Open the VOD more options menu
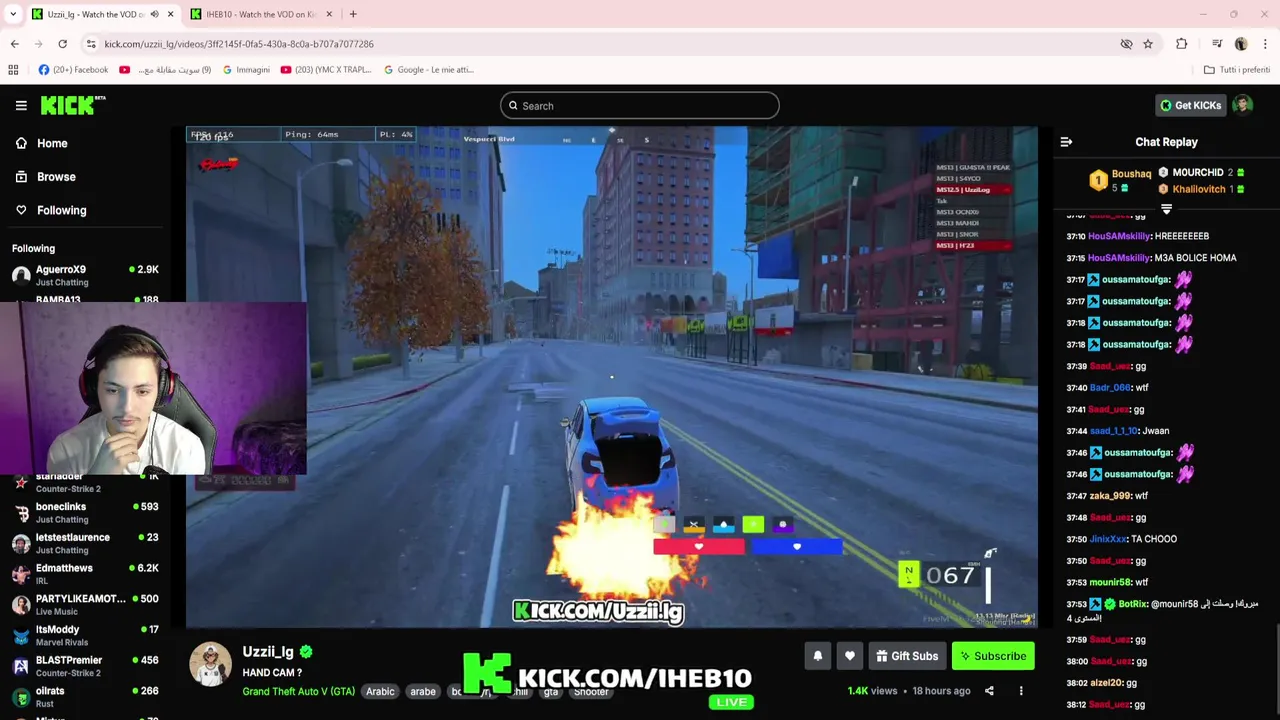Screen dimensions: 1280x720 (x=1021, y=691)
